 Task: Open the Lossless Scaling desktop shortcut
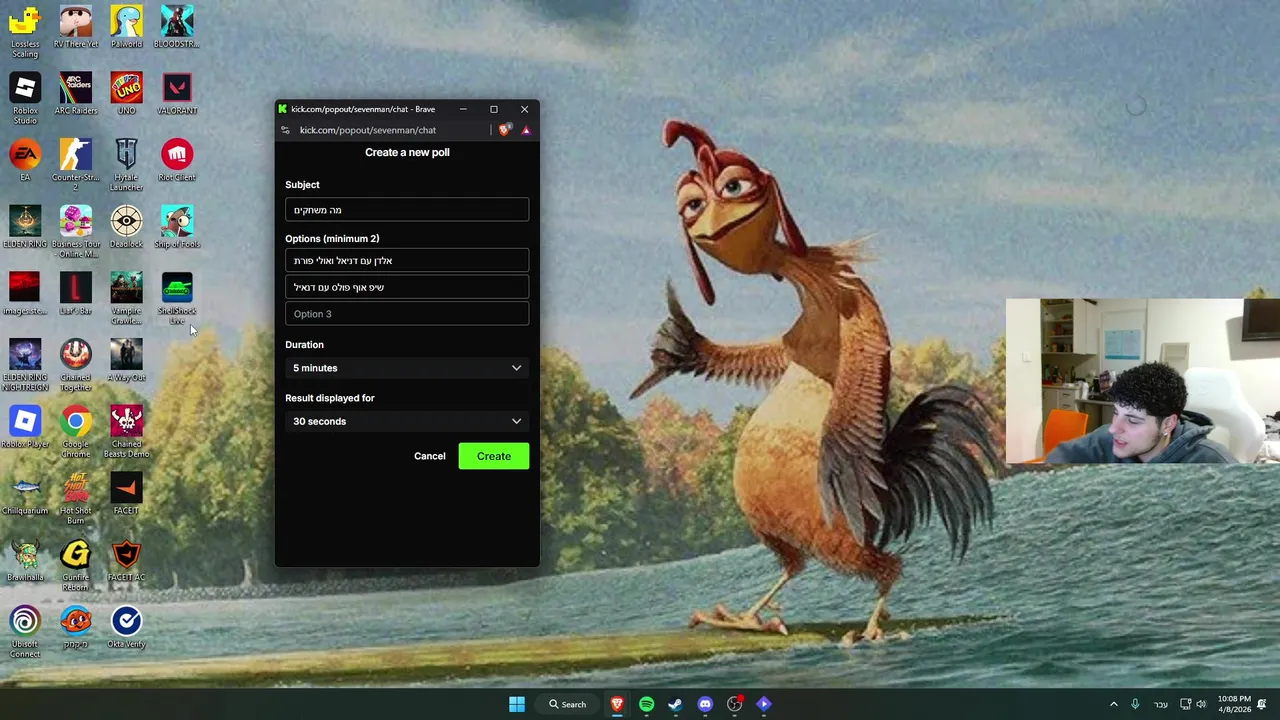[x=25, y=31]
